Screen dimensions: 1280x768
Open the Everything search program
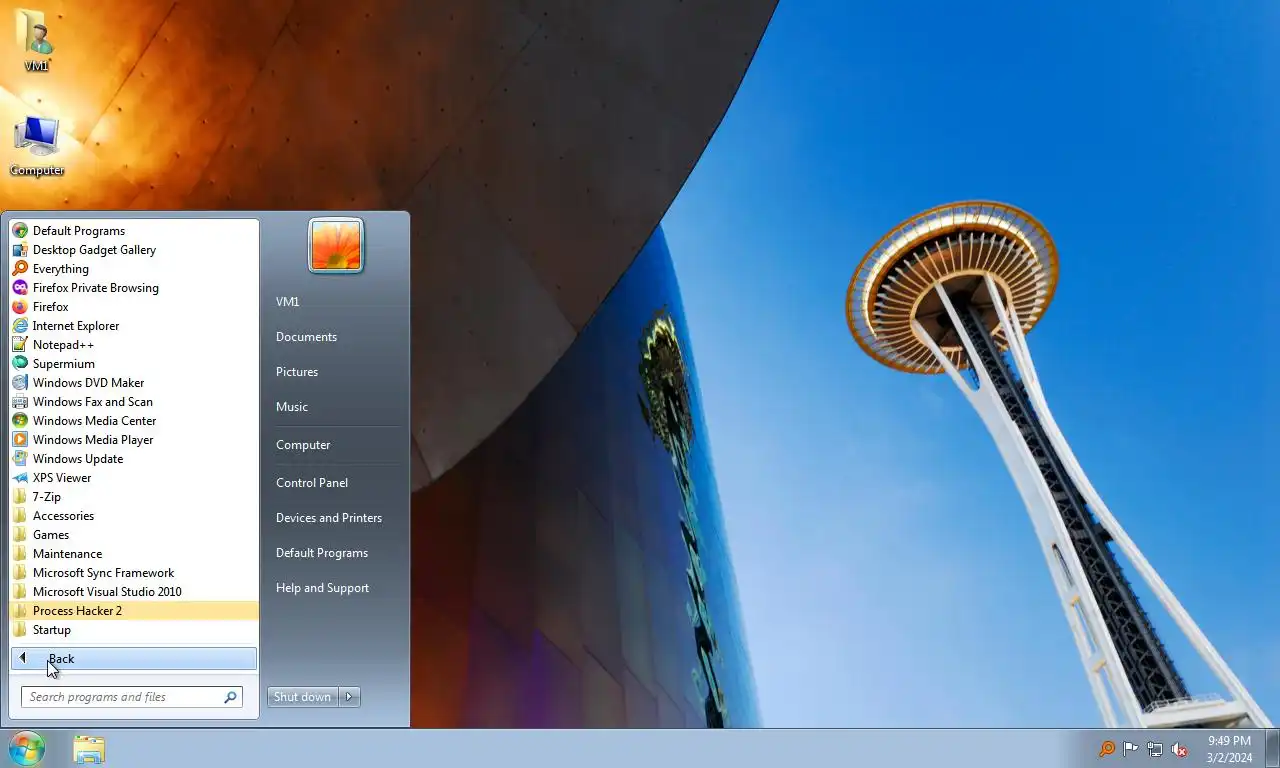[134, 269]
